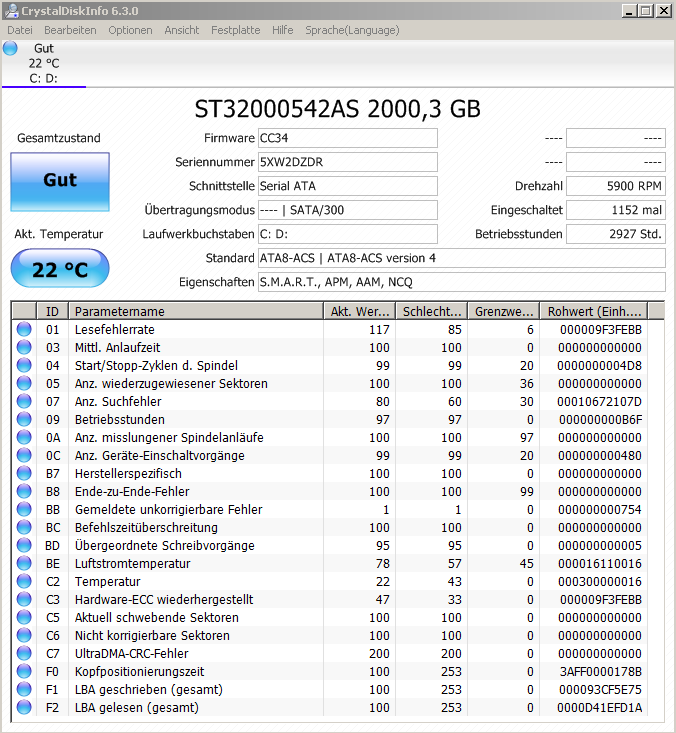Open the Sprache(Language) menu
676x733 pixels.
click(352, 30)
